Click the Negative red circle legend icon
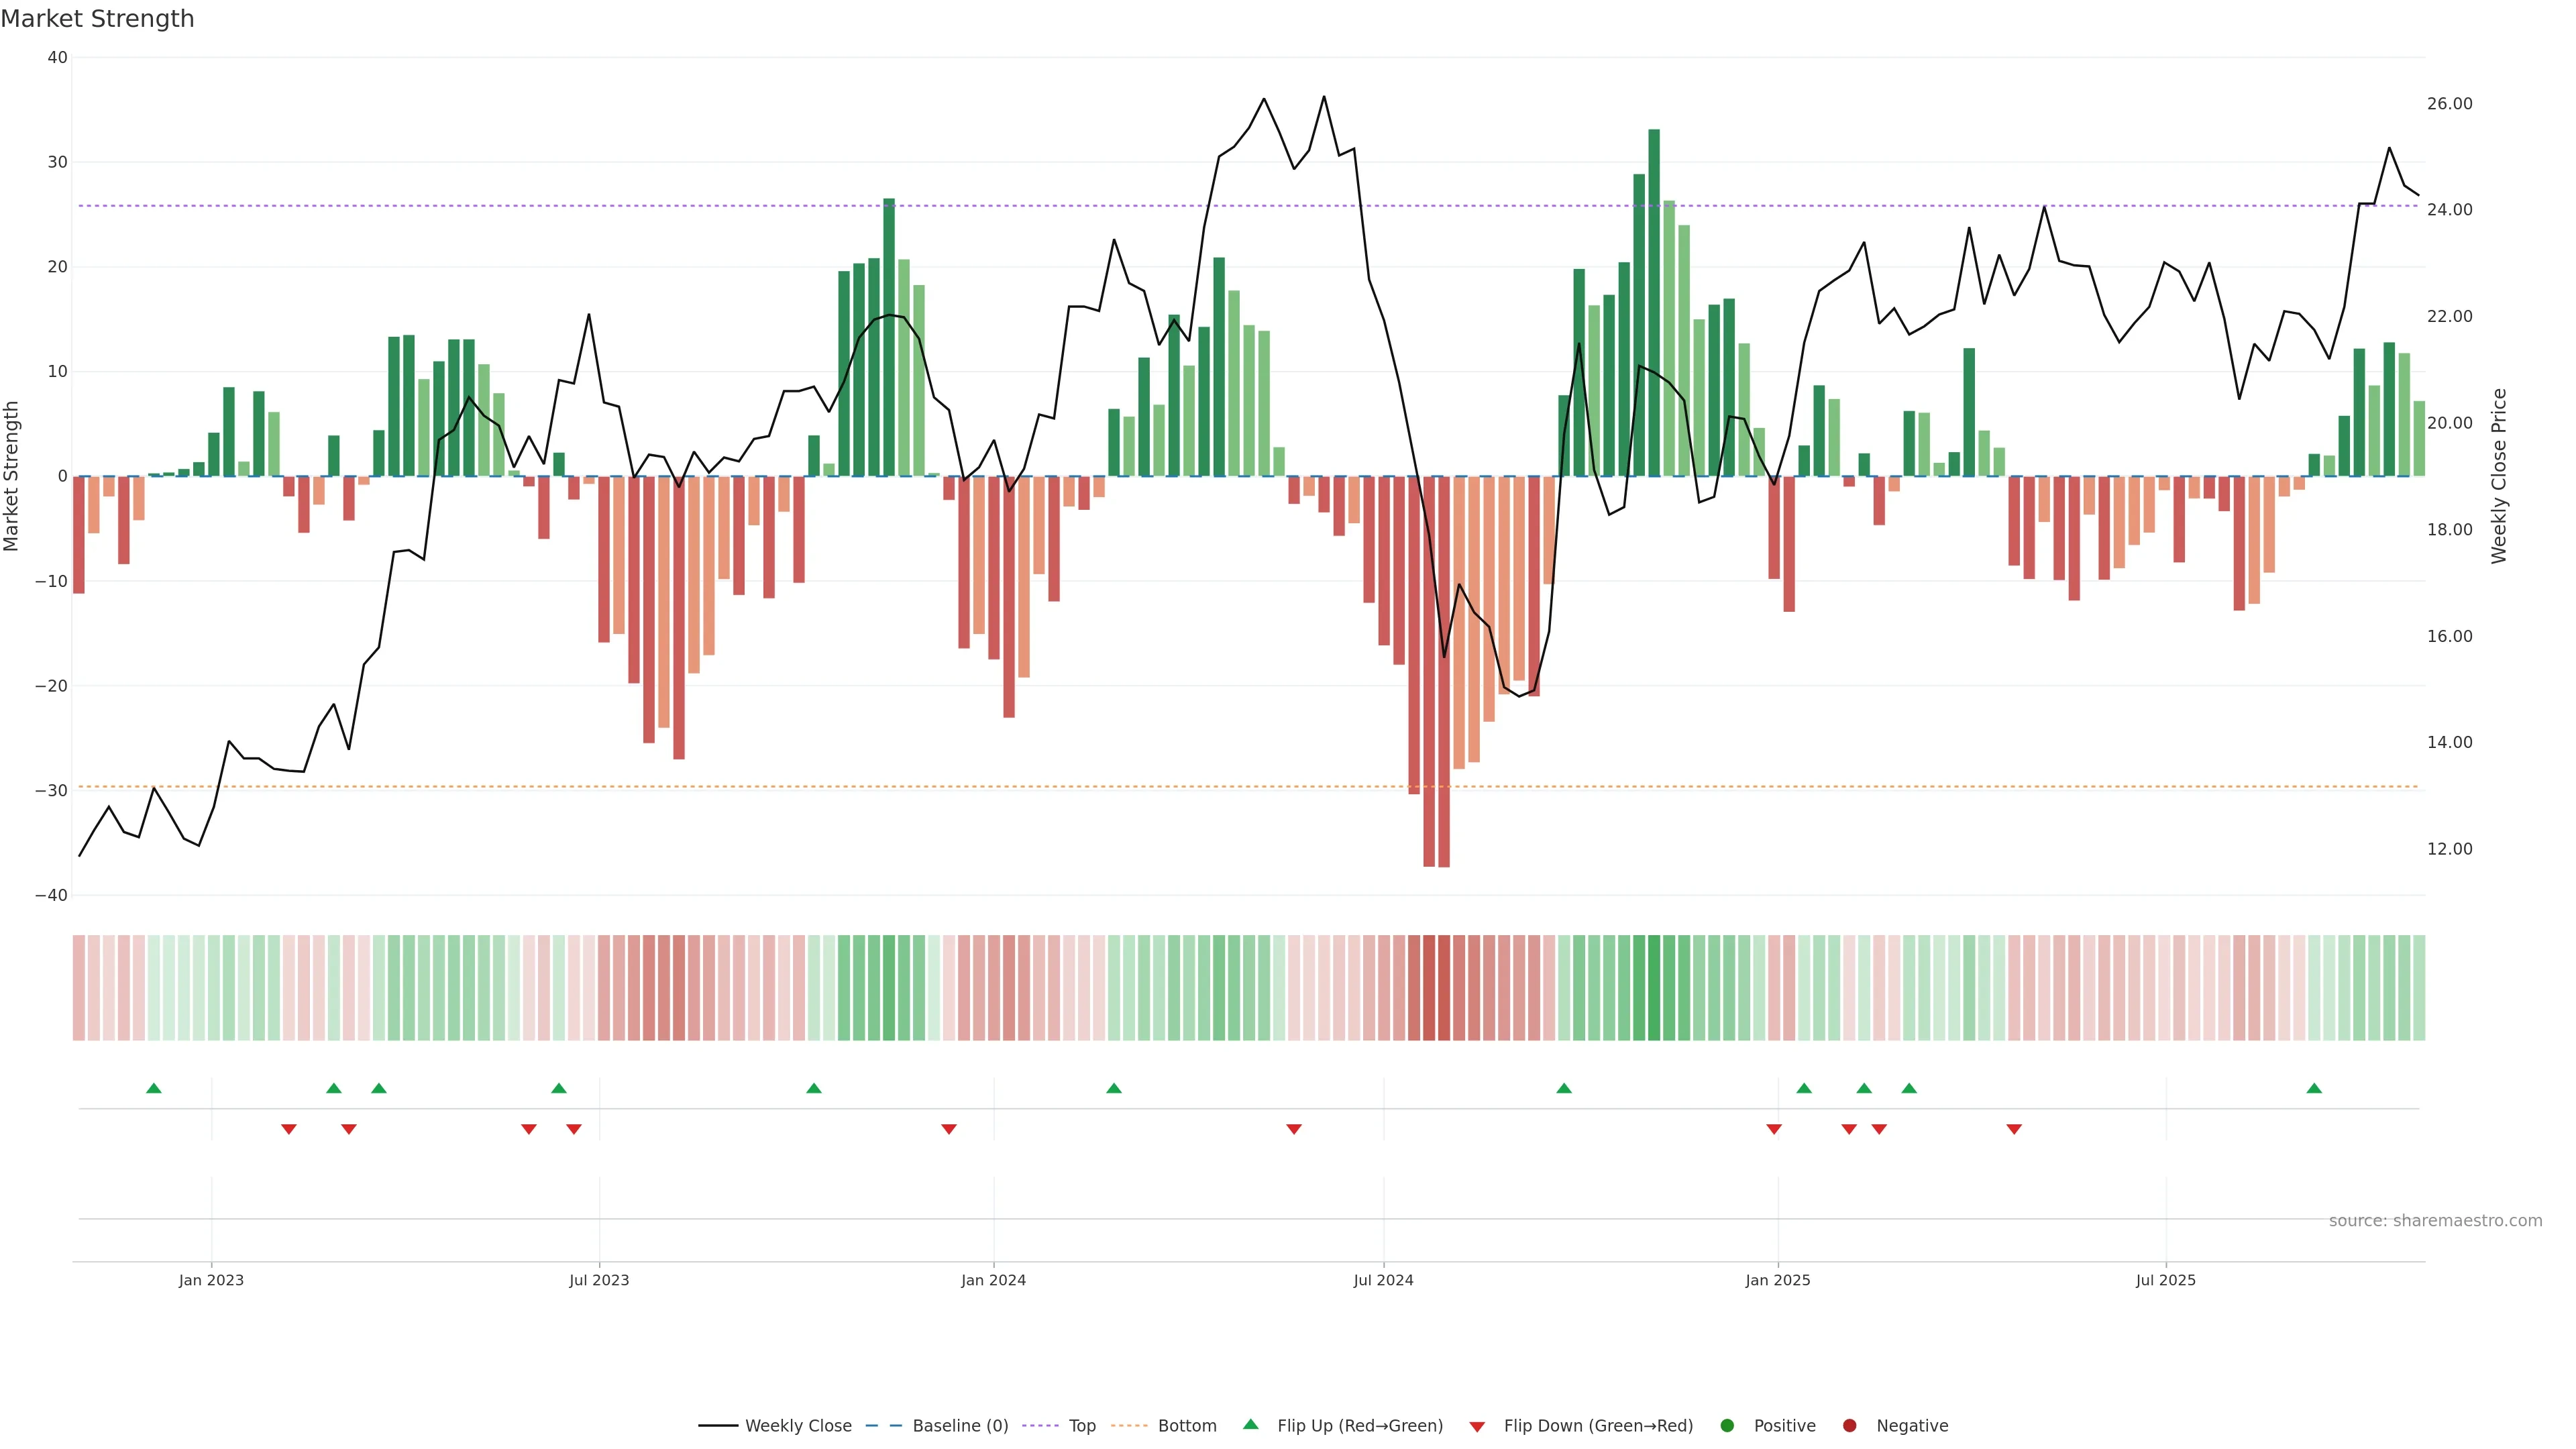 [1849, 1426]
